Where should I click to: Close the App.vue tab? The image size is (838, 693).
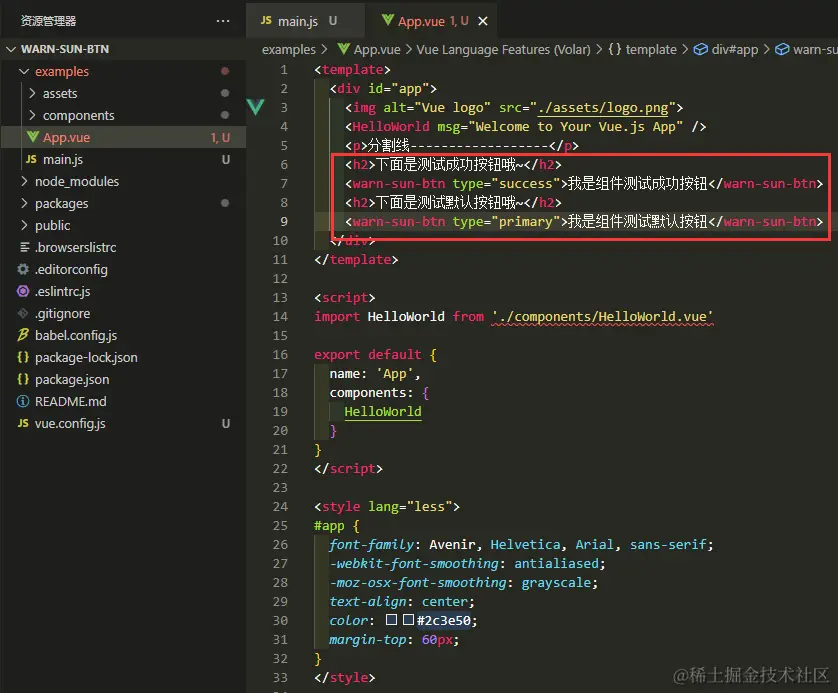[483, 21]
